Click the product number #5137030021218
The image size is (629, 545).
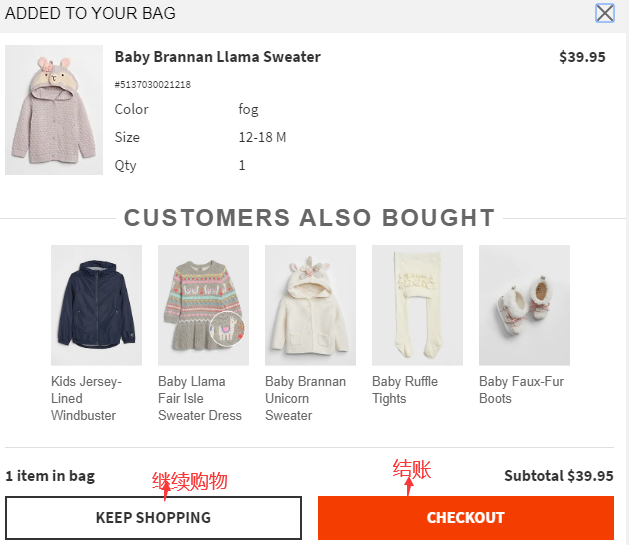click(152, 85)
